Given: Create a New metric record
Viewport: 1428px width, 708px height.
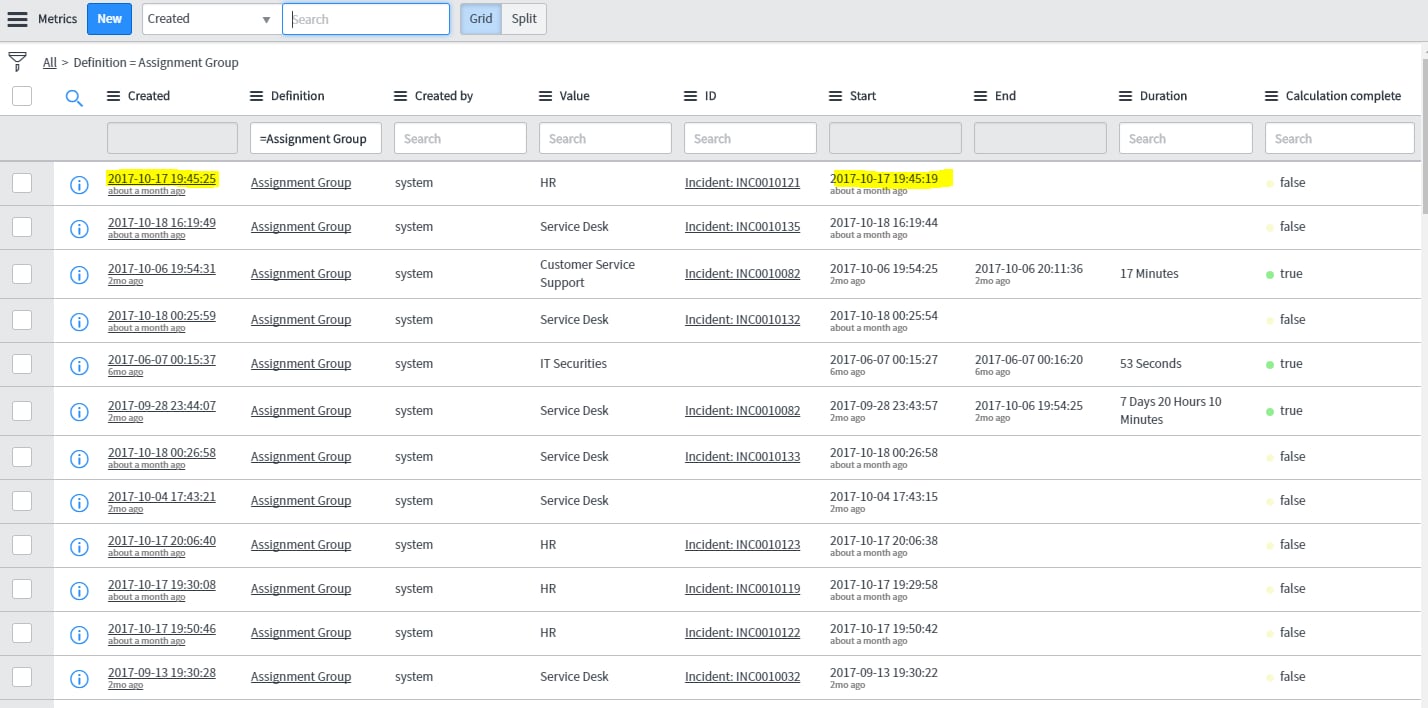Looking at the screenshot, I should (x=110, y=19).
